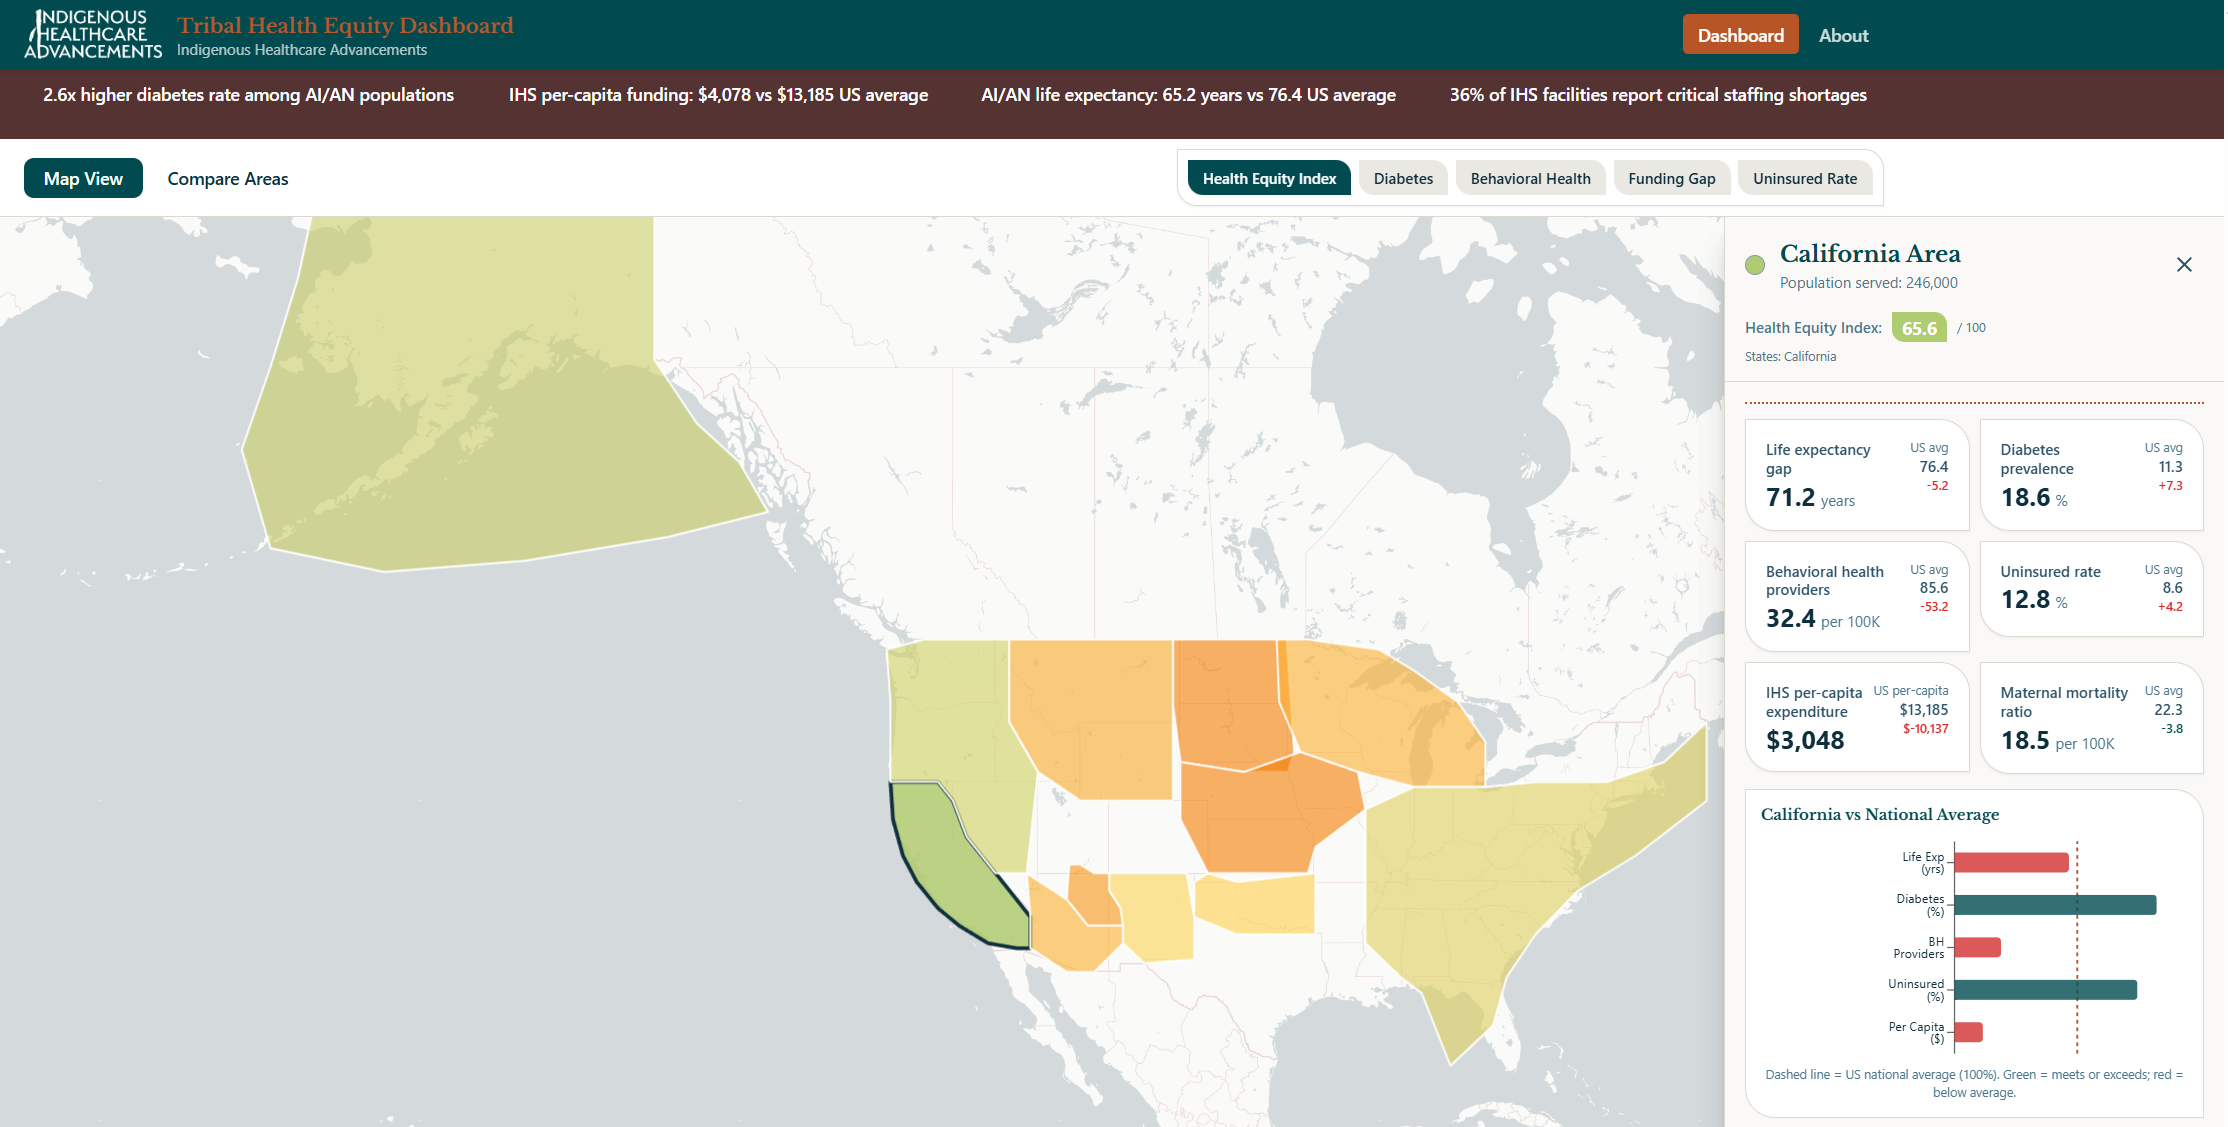2228x1127 pixels.
Task: Open the Dashboard nav button
Action: point(1739,36)
